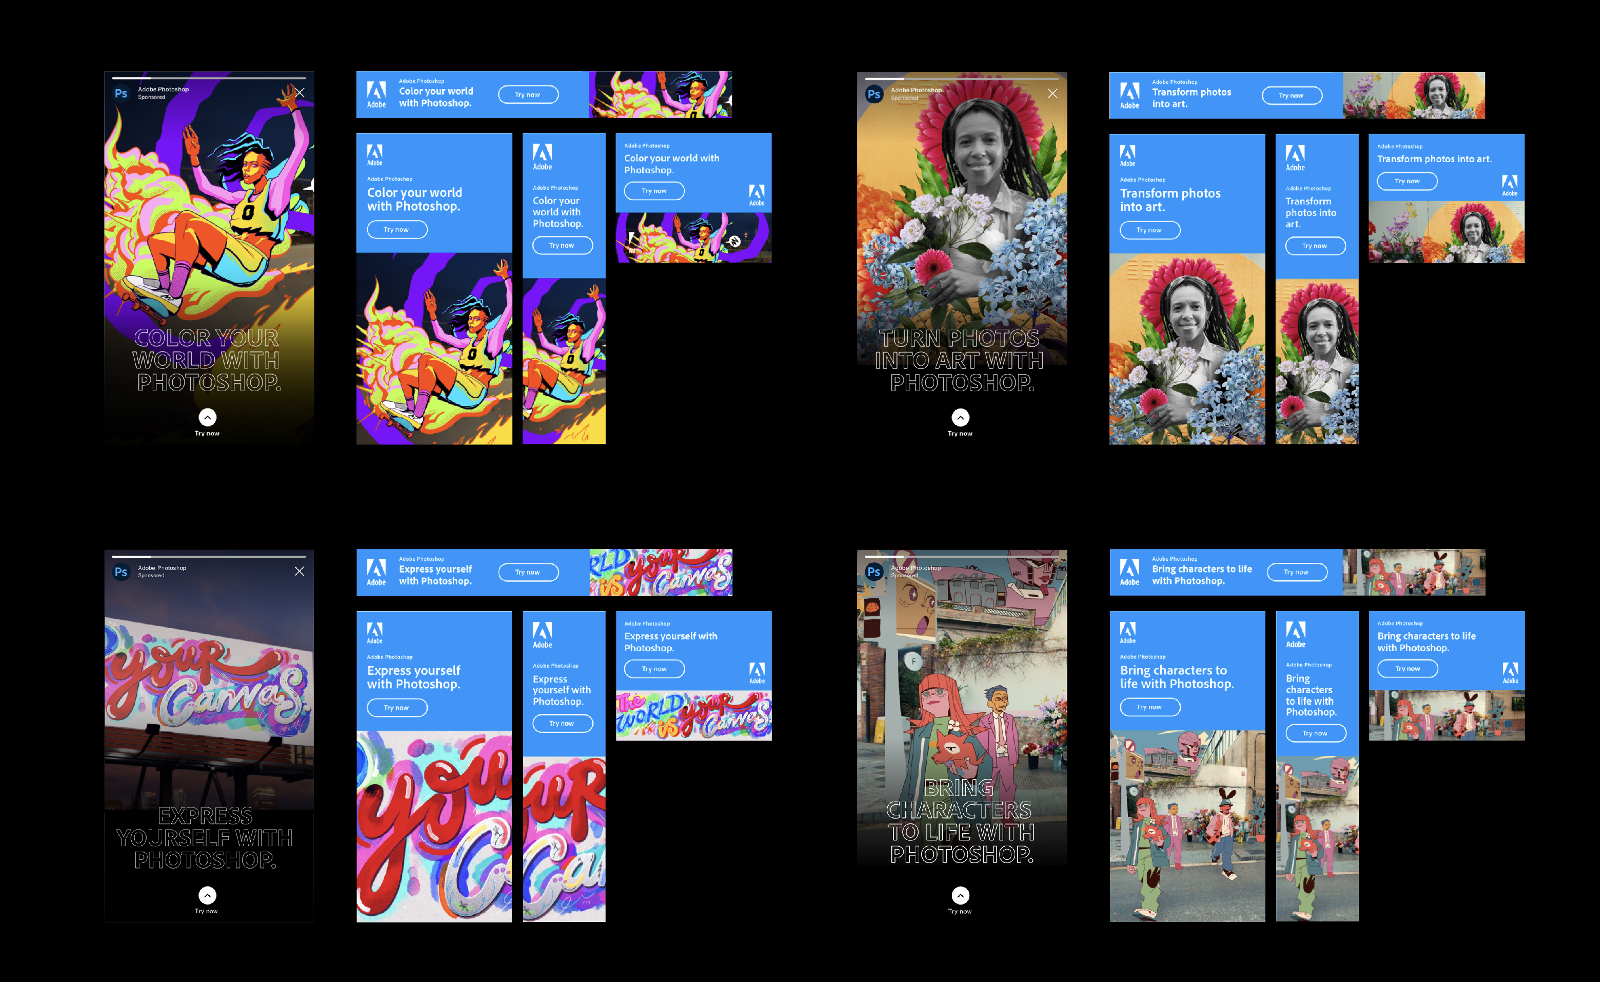Click 'Try now' in the 'Transform photos into art' wide banner
1600x982 pixels.
1291,96
